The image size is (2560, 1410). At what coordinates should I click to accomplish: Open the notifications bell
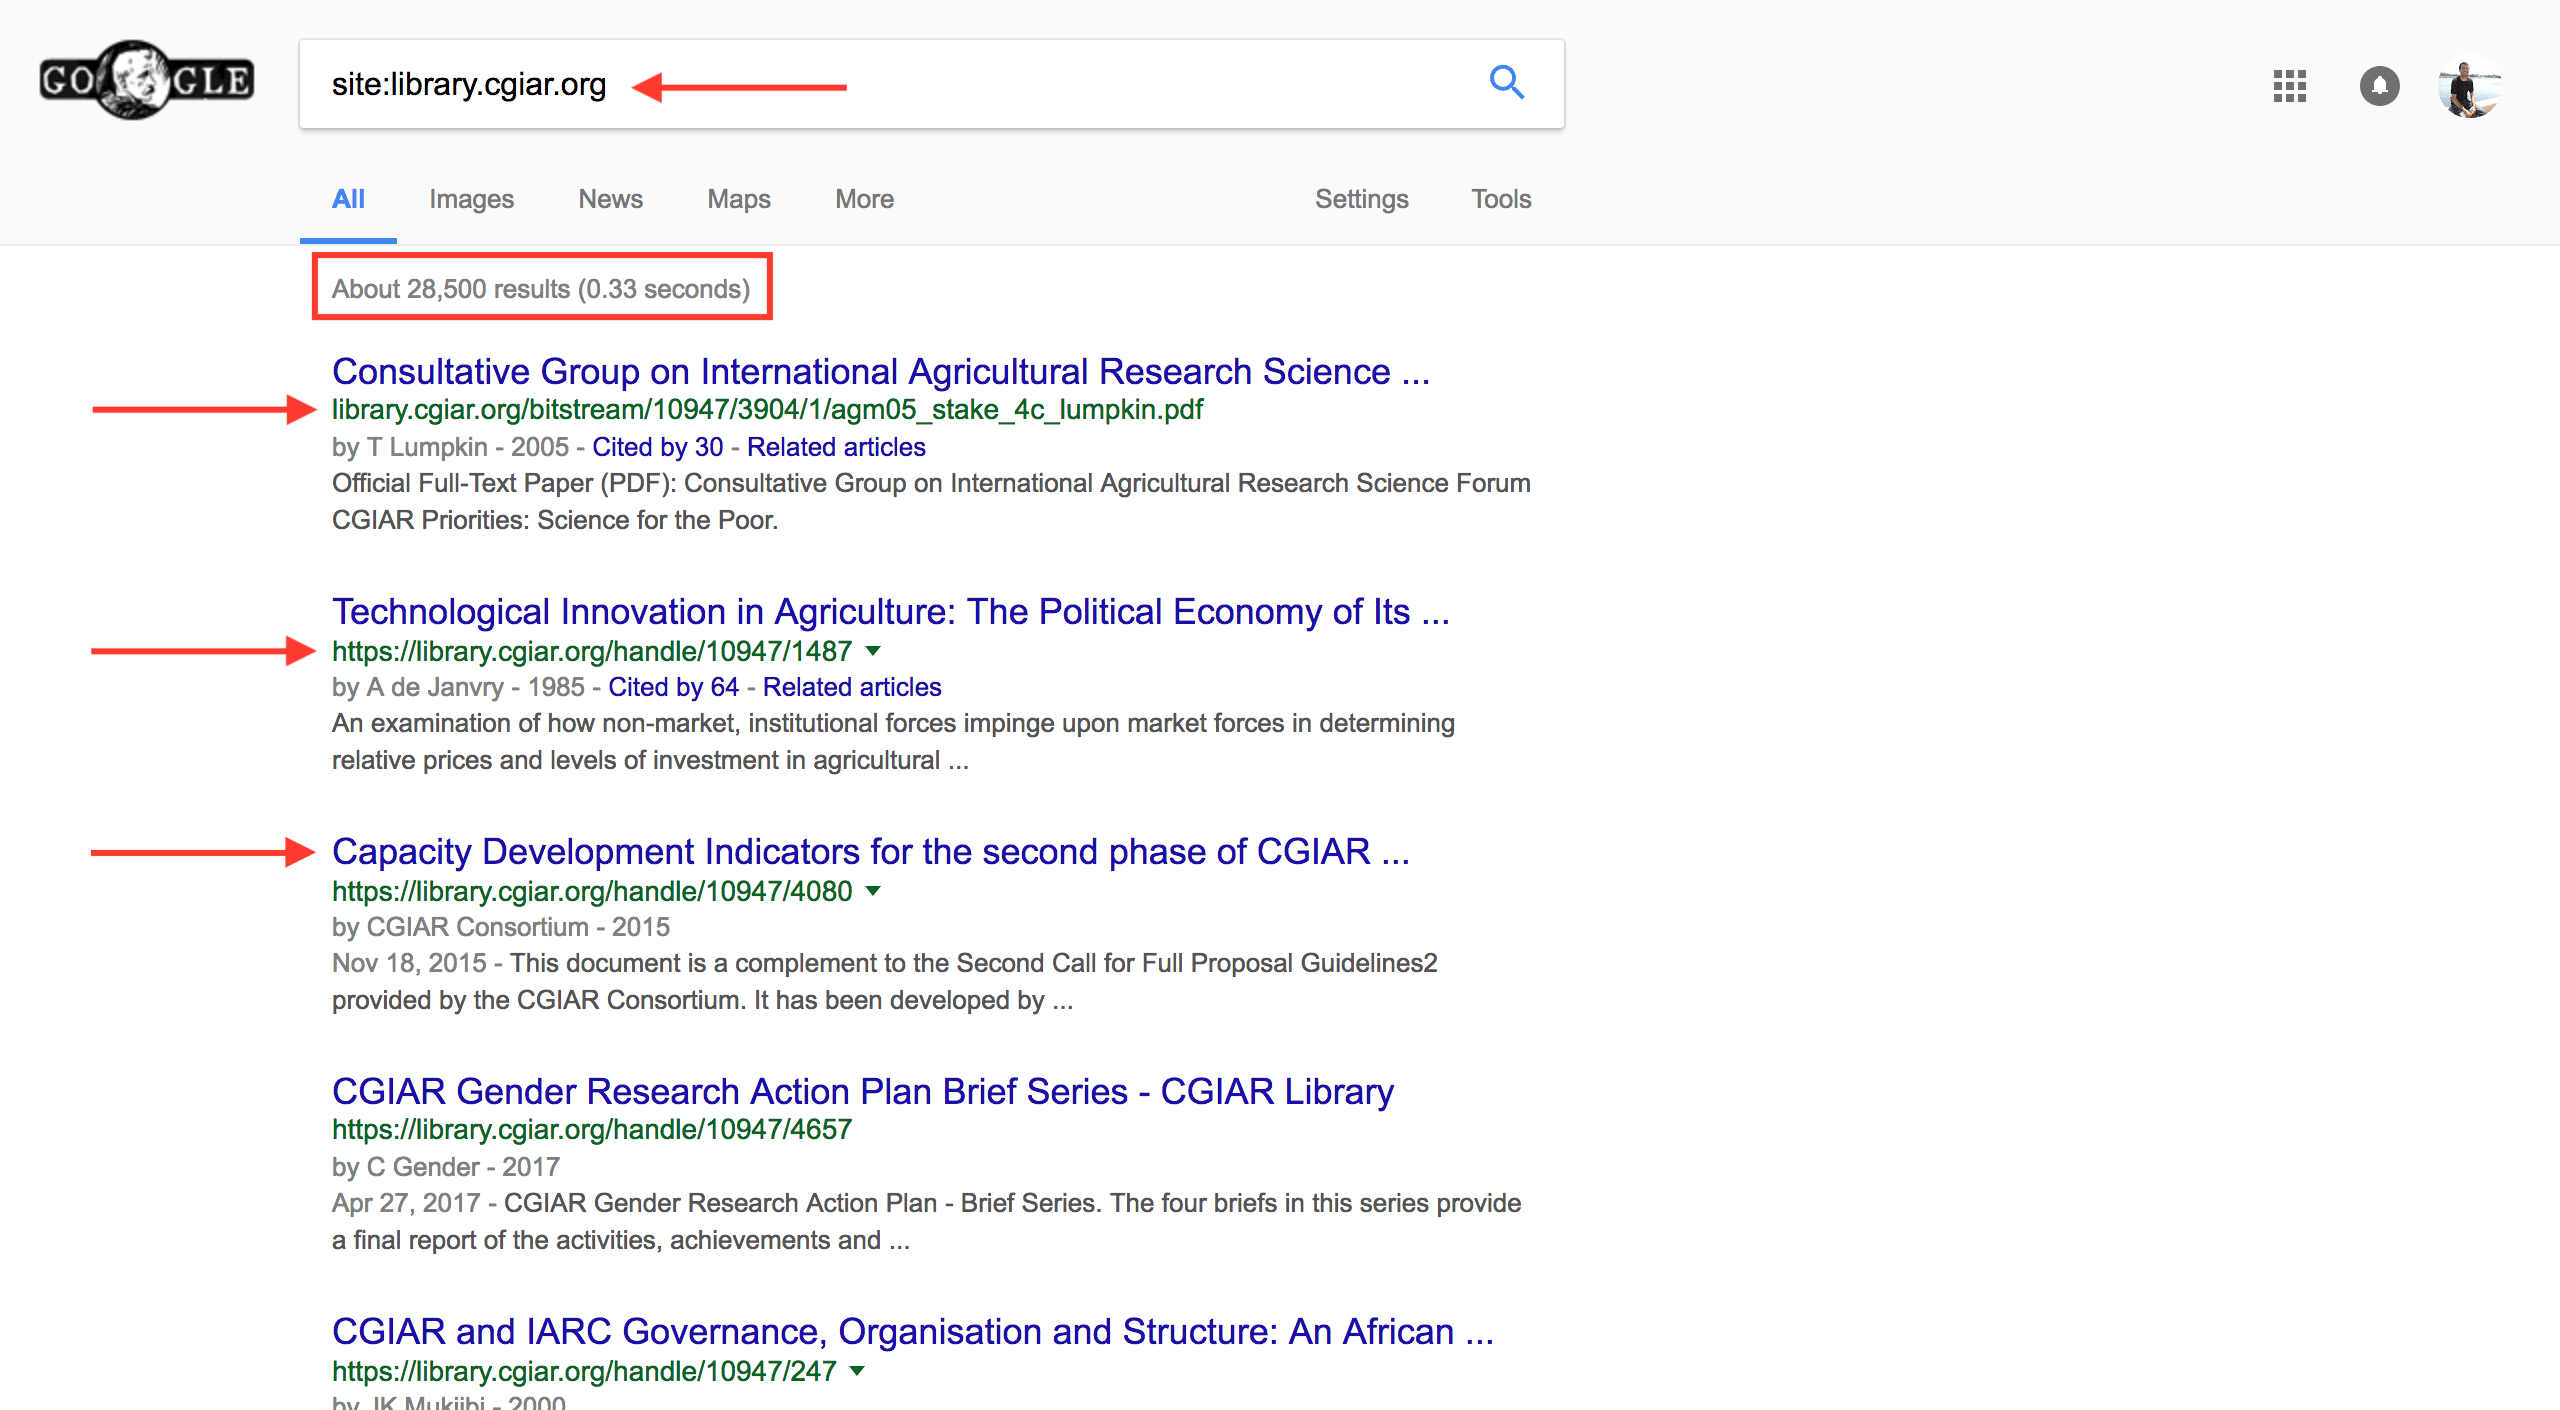click(x=2380, y=86)
